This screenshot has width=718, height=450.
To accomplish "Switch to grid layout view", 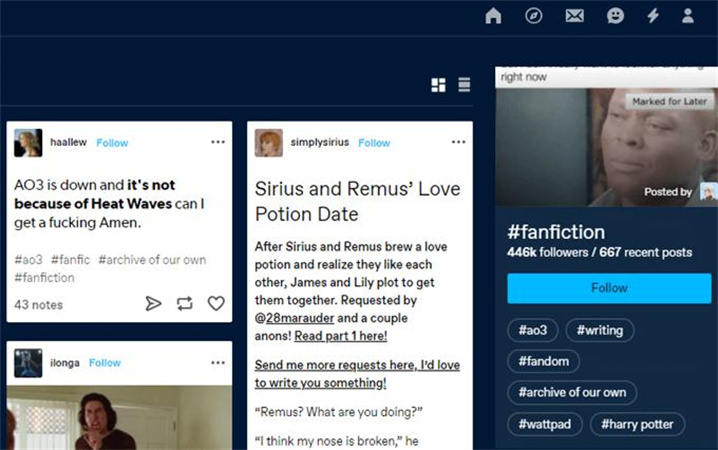I will (438, 85).
